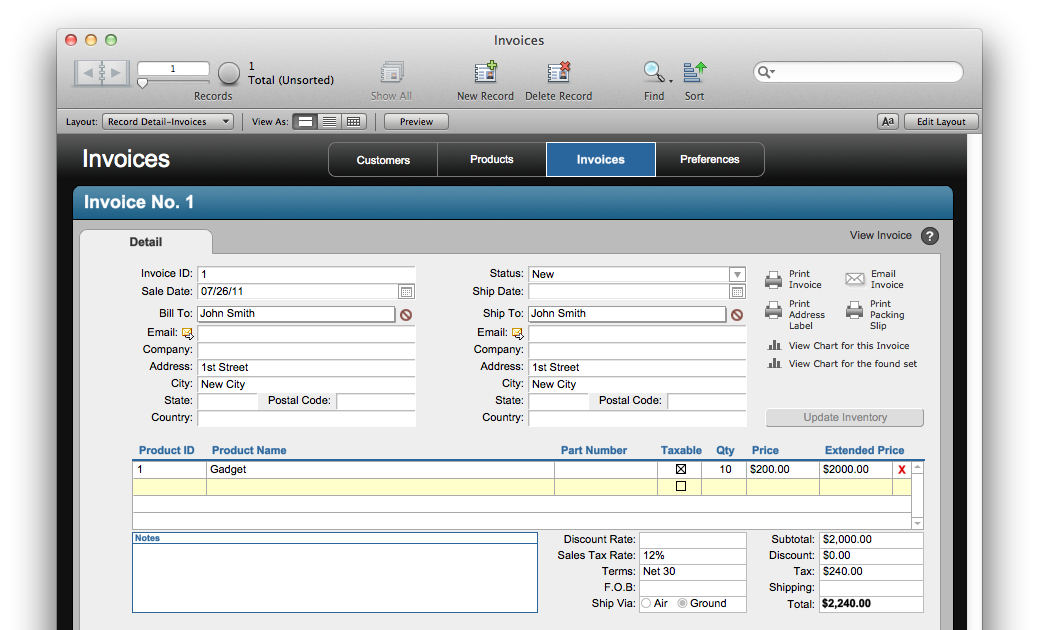Toggle the formatting bar Aa button
1039x630 pixels.
coord(888,121)
